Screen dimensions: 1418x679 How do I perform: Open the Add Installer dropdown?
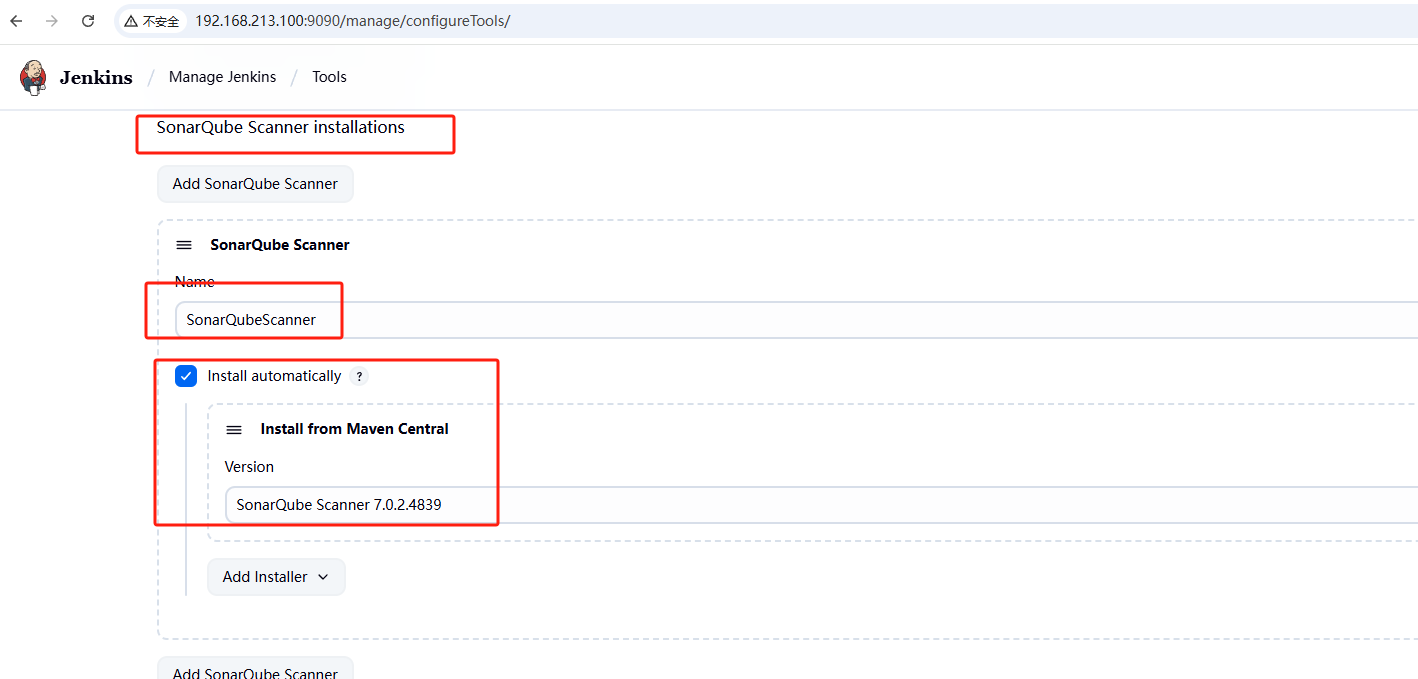point(276,577)
